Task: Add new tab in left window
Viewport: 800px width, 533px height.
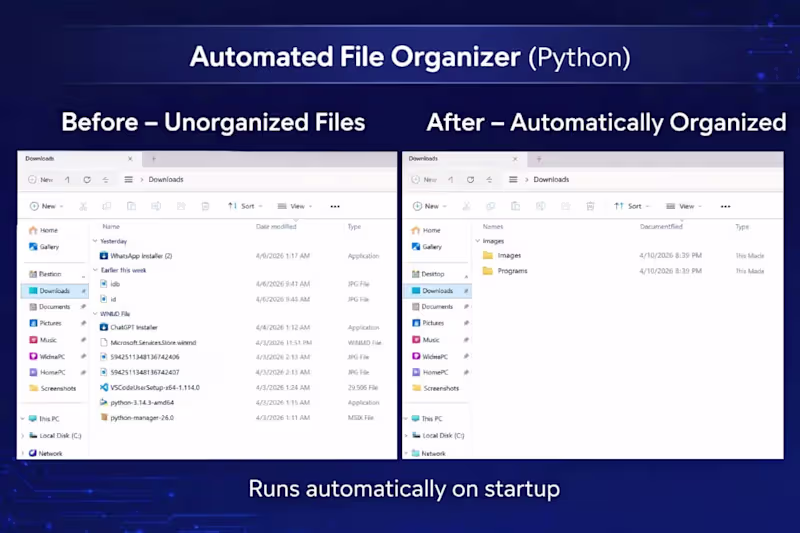Action: 154,159
